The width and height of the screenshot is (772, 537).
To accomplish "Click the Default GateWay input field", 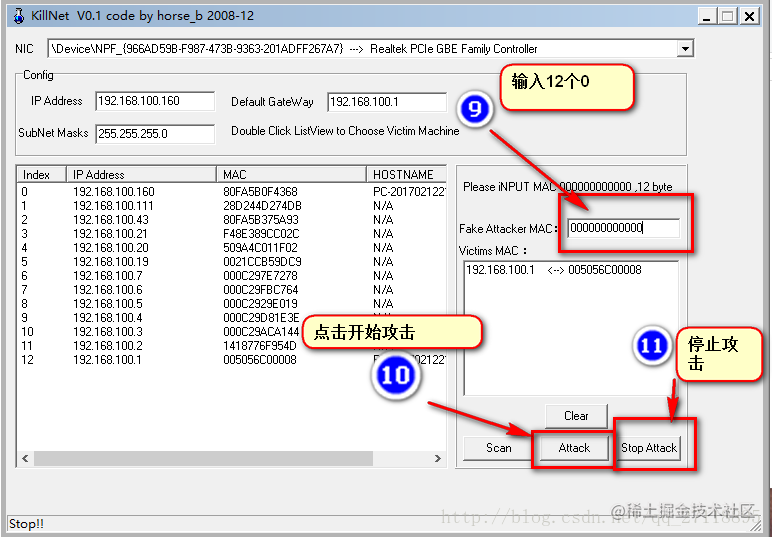I will (387, 102).
